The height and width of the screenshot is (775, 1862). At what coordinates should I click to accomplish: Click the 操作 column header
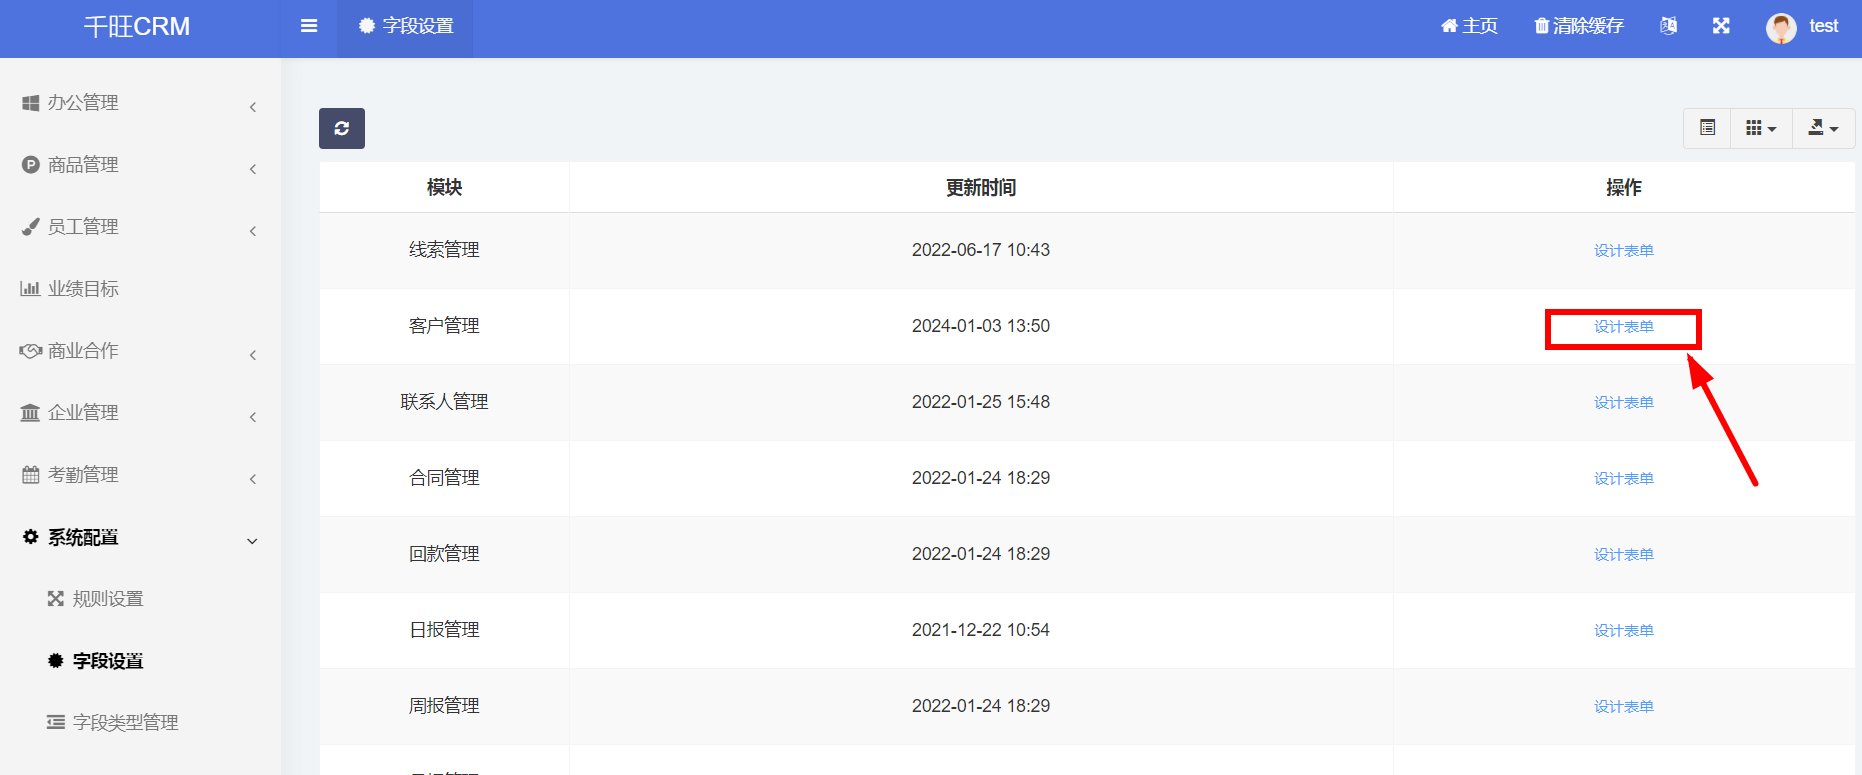(1623, 188)
